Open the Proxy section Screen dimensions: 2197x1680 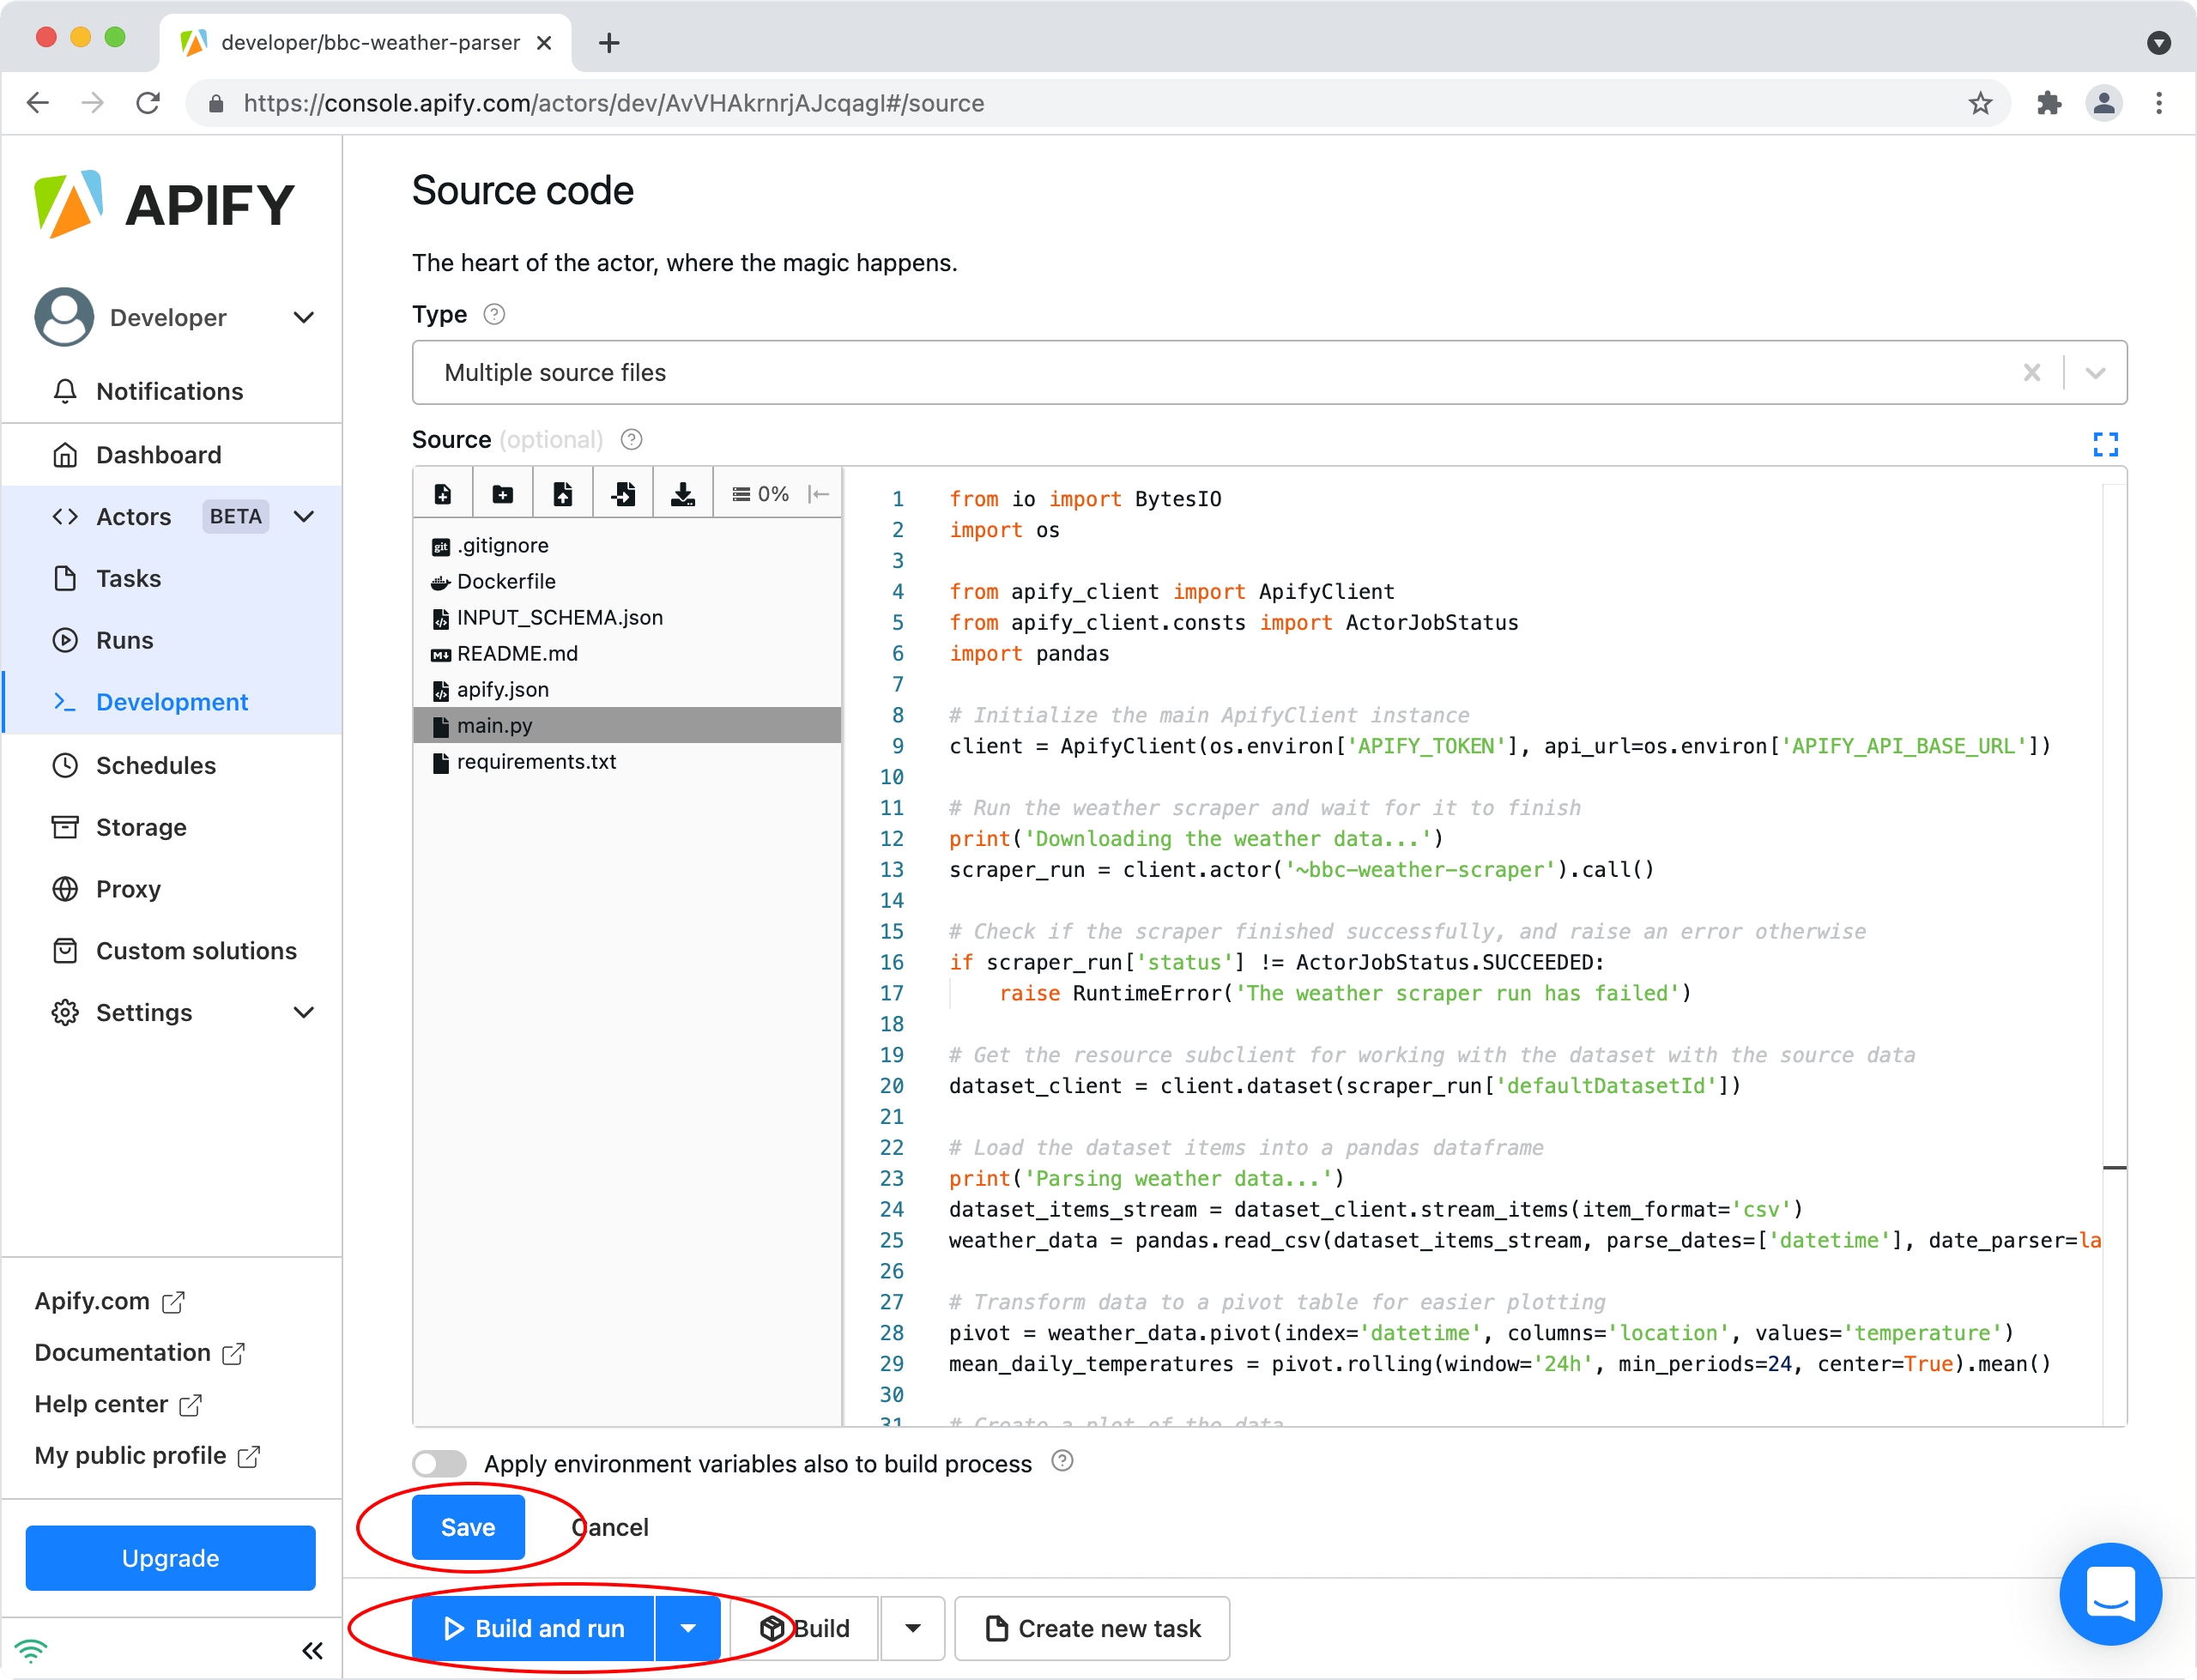point(128,888)
